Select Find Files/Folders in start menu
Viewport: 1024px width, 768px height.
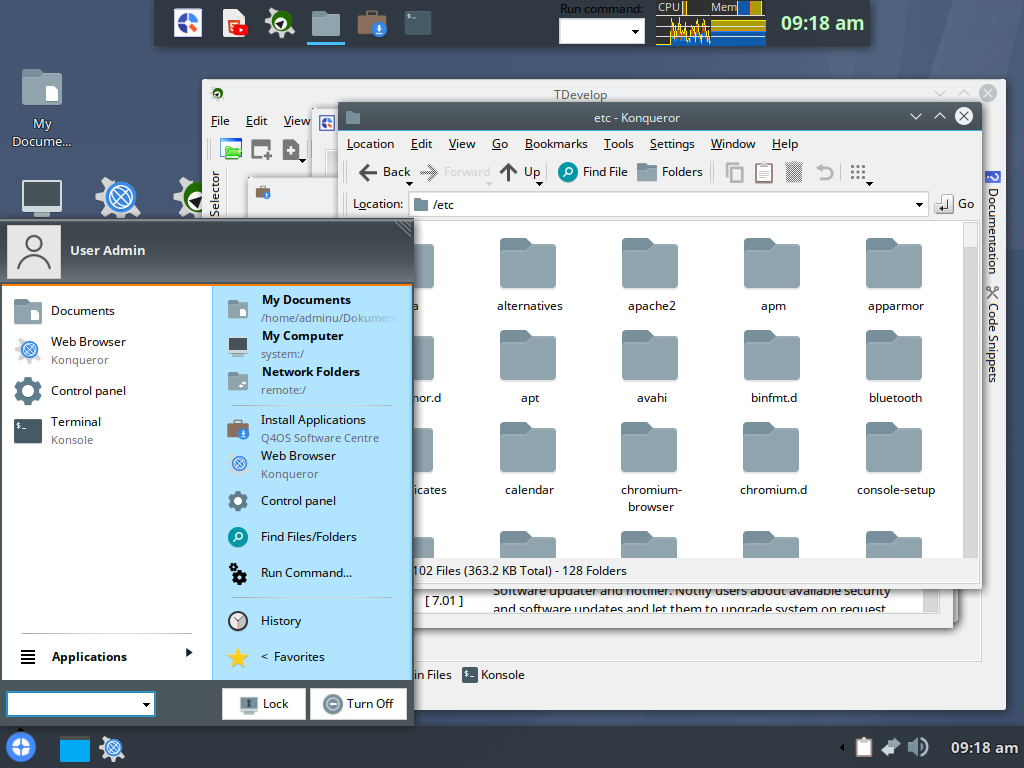pyautogui.click(x=308, y=537)
